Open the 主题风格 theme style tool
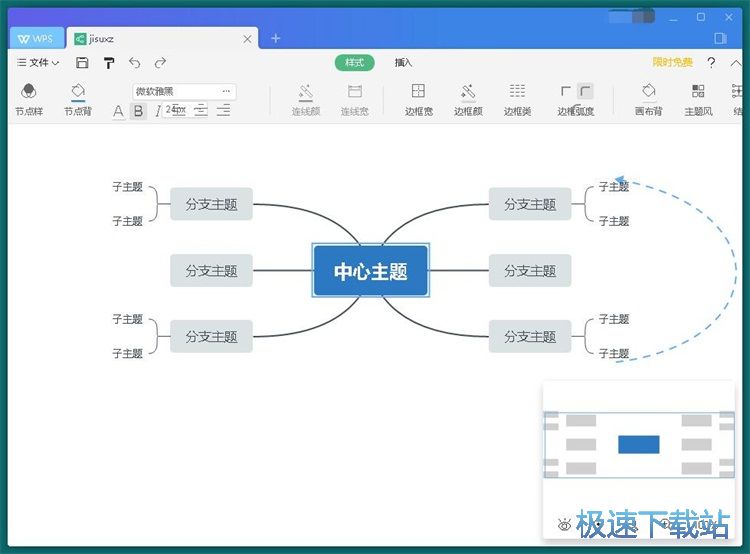The width and height of the screenshot is (750, 554). (x=698, y=100)
